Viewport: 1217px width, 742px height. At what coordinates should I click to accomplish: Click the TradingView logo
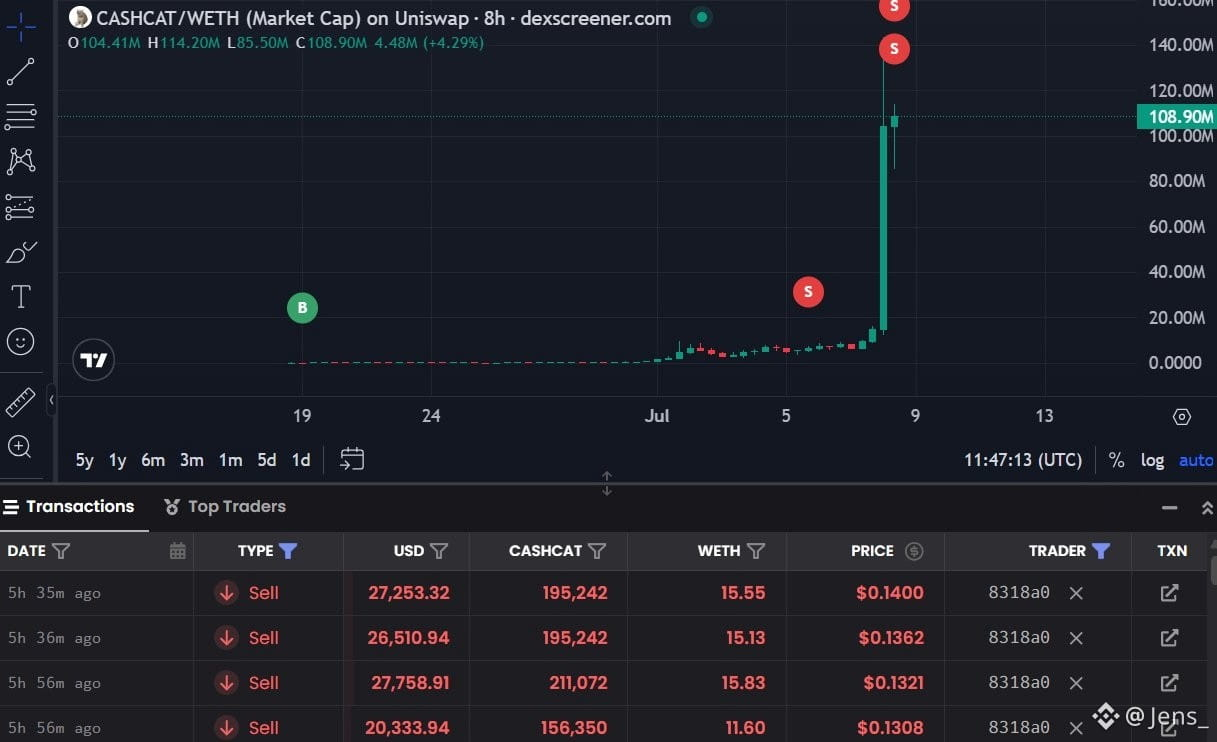(x=94, y=360)
